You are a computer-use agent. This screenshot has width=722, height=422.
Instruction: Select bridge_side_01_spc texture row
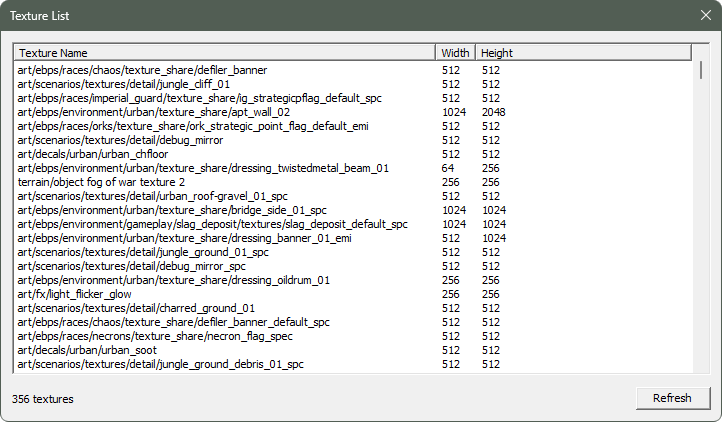172,211
